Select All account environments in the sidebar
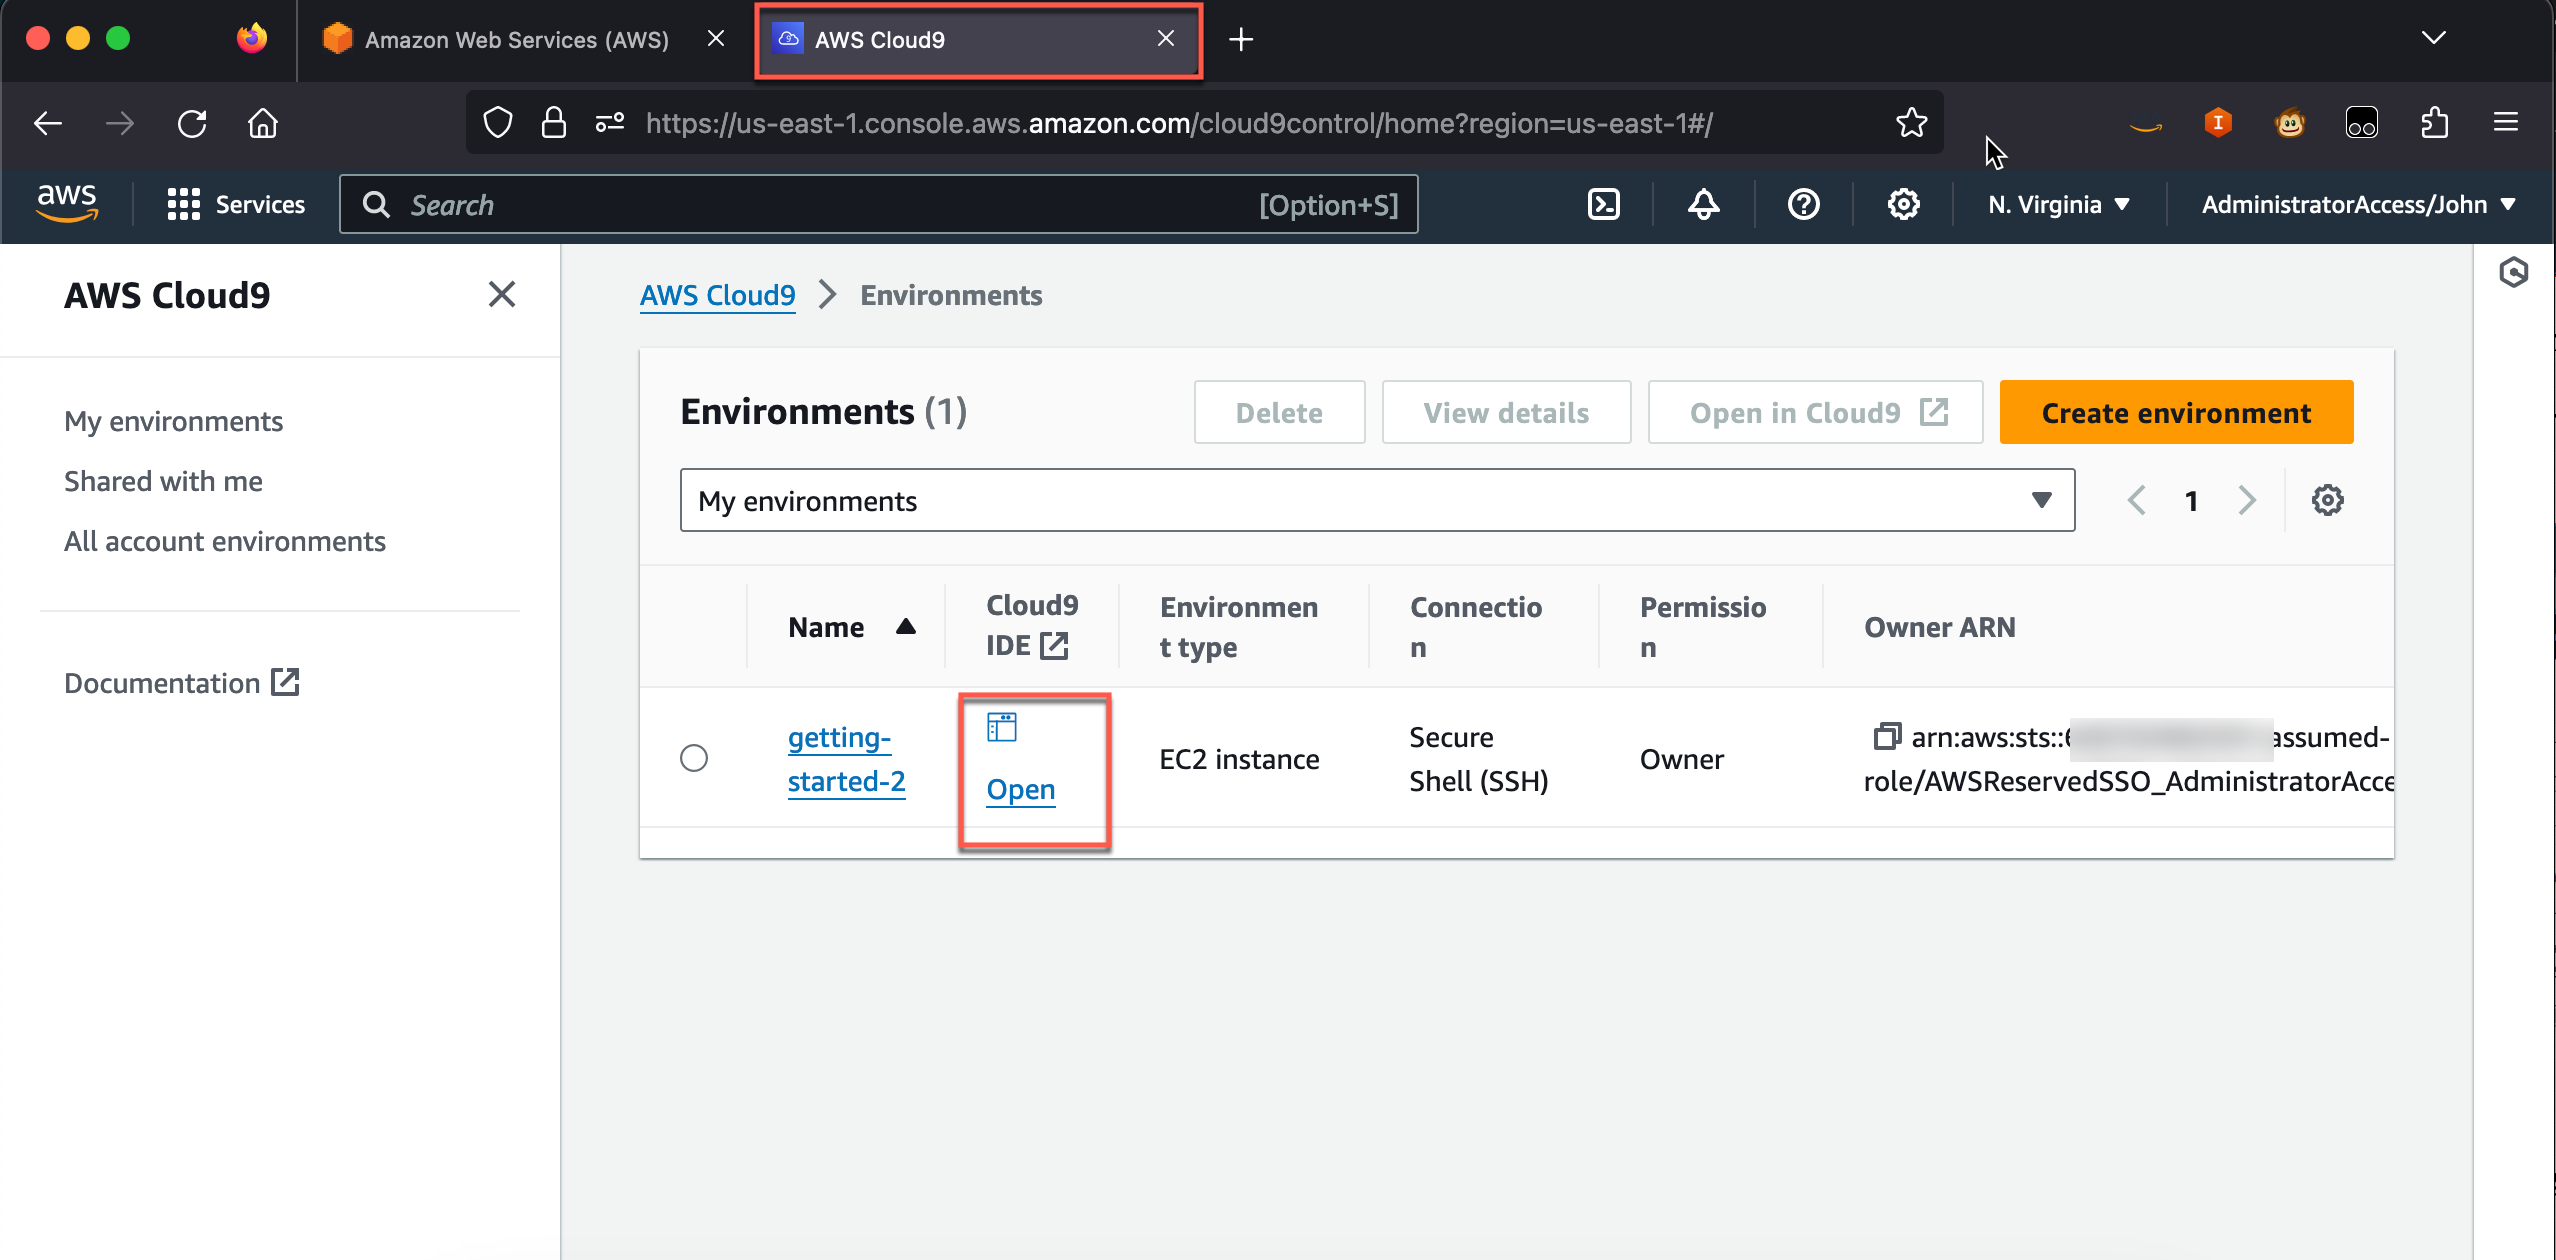This screenshot has width=2556, height=1260. click(225, 541)
